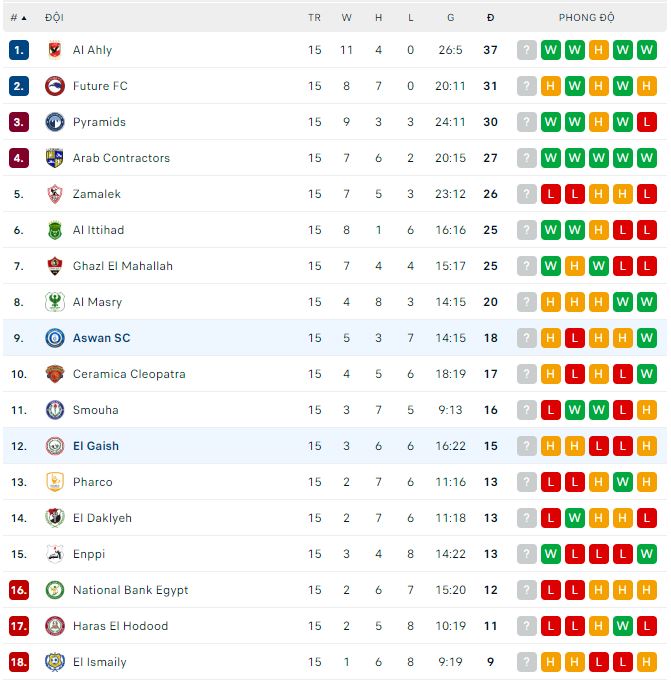Click the Al Ahly club crest

click(54, 50)
